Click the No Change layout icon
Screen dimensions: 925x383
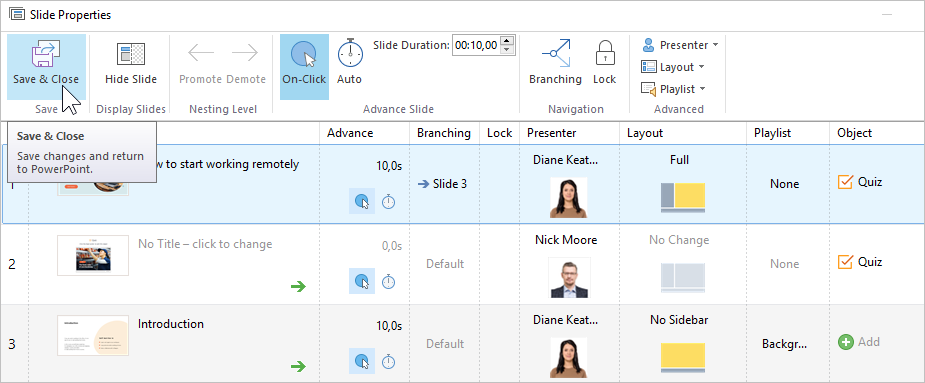point(683,278)
